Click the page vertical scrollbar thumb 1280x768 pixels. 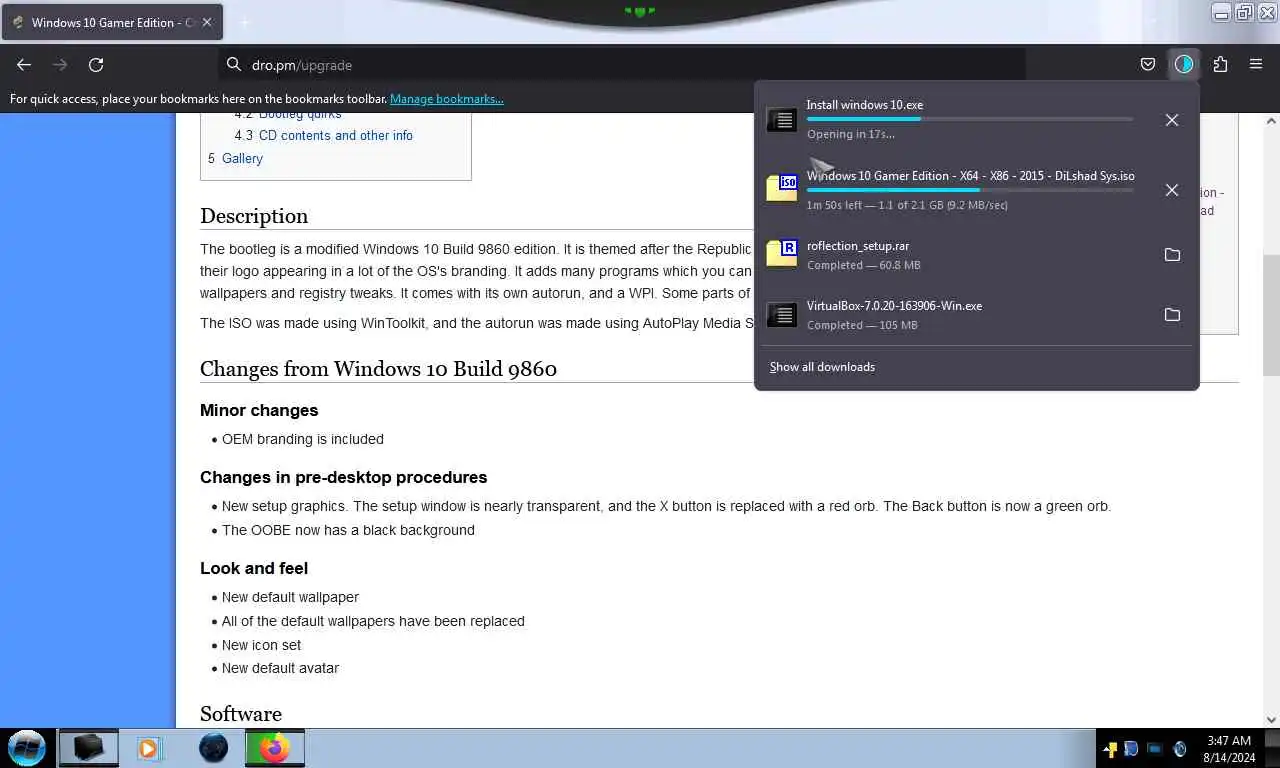[x=1271, y=316]
